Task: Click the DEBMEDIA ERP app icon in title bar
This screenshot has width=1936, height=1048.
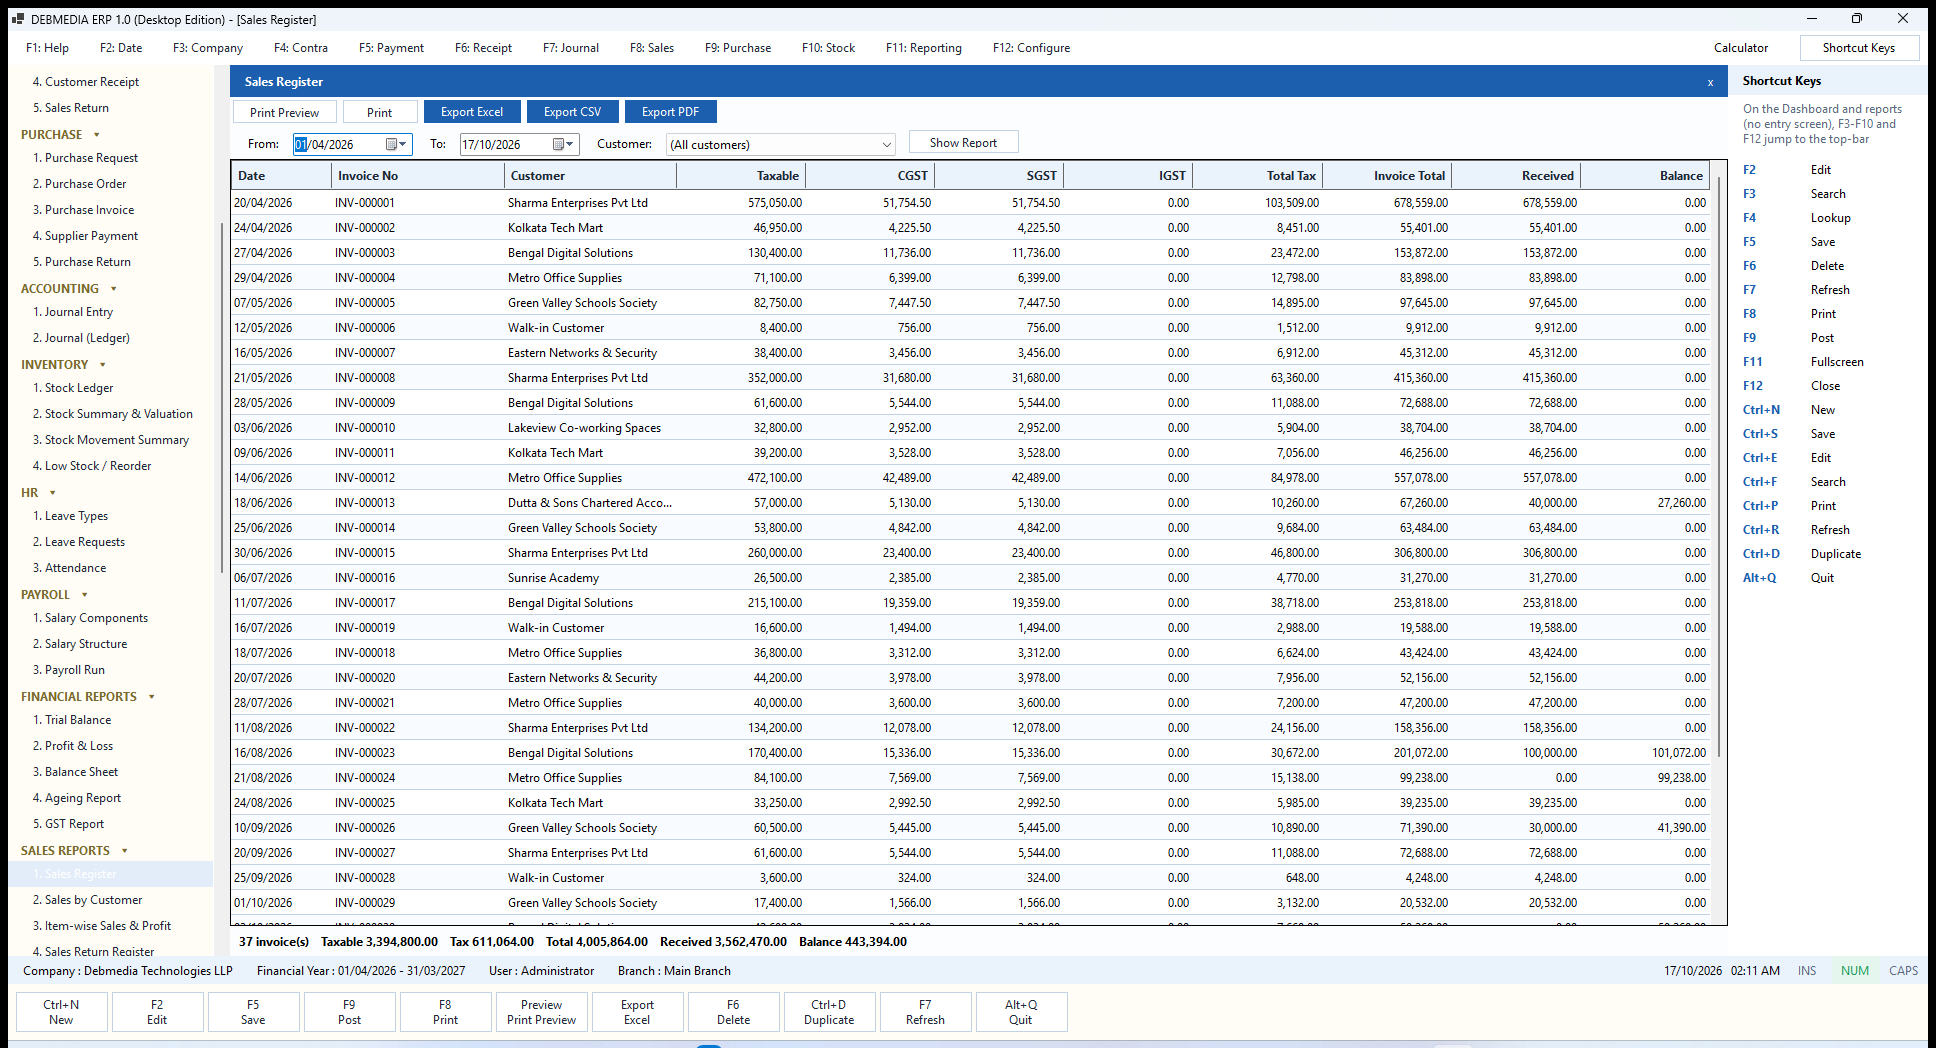Action: [x=17, y=19]
